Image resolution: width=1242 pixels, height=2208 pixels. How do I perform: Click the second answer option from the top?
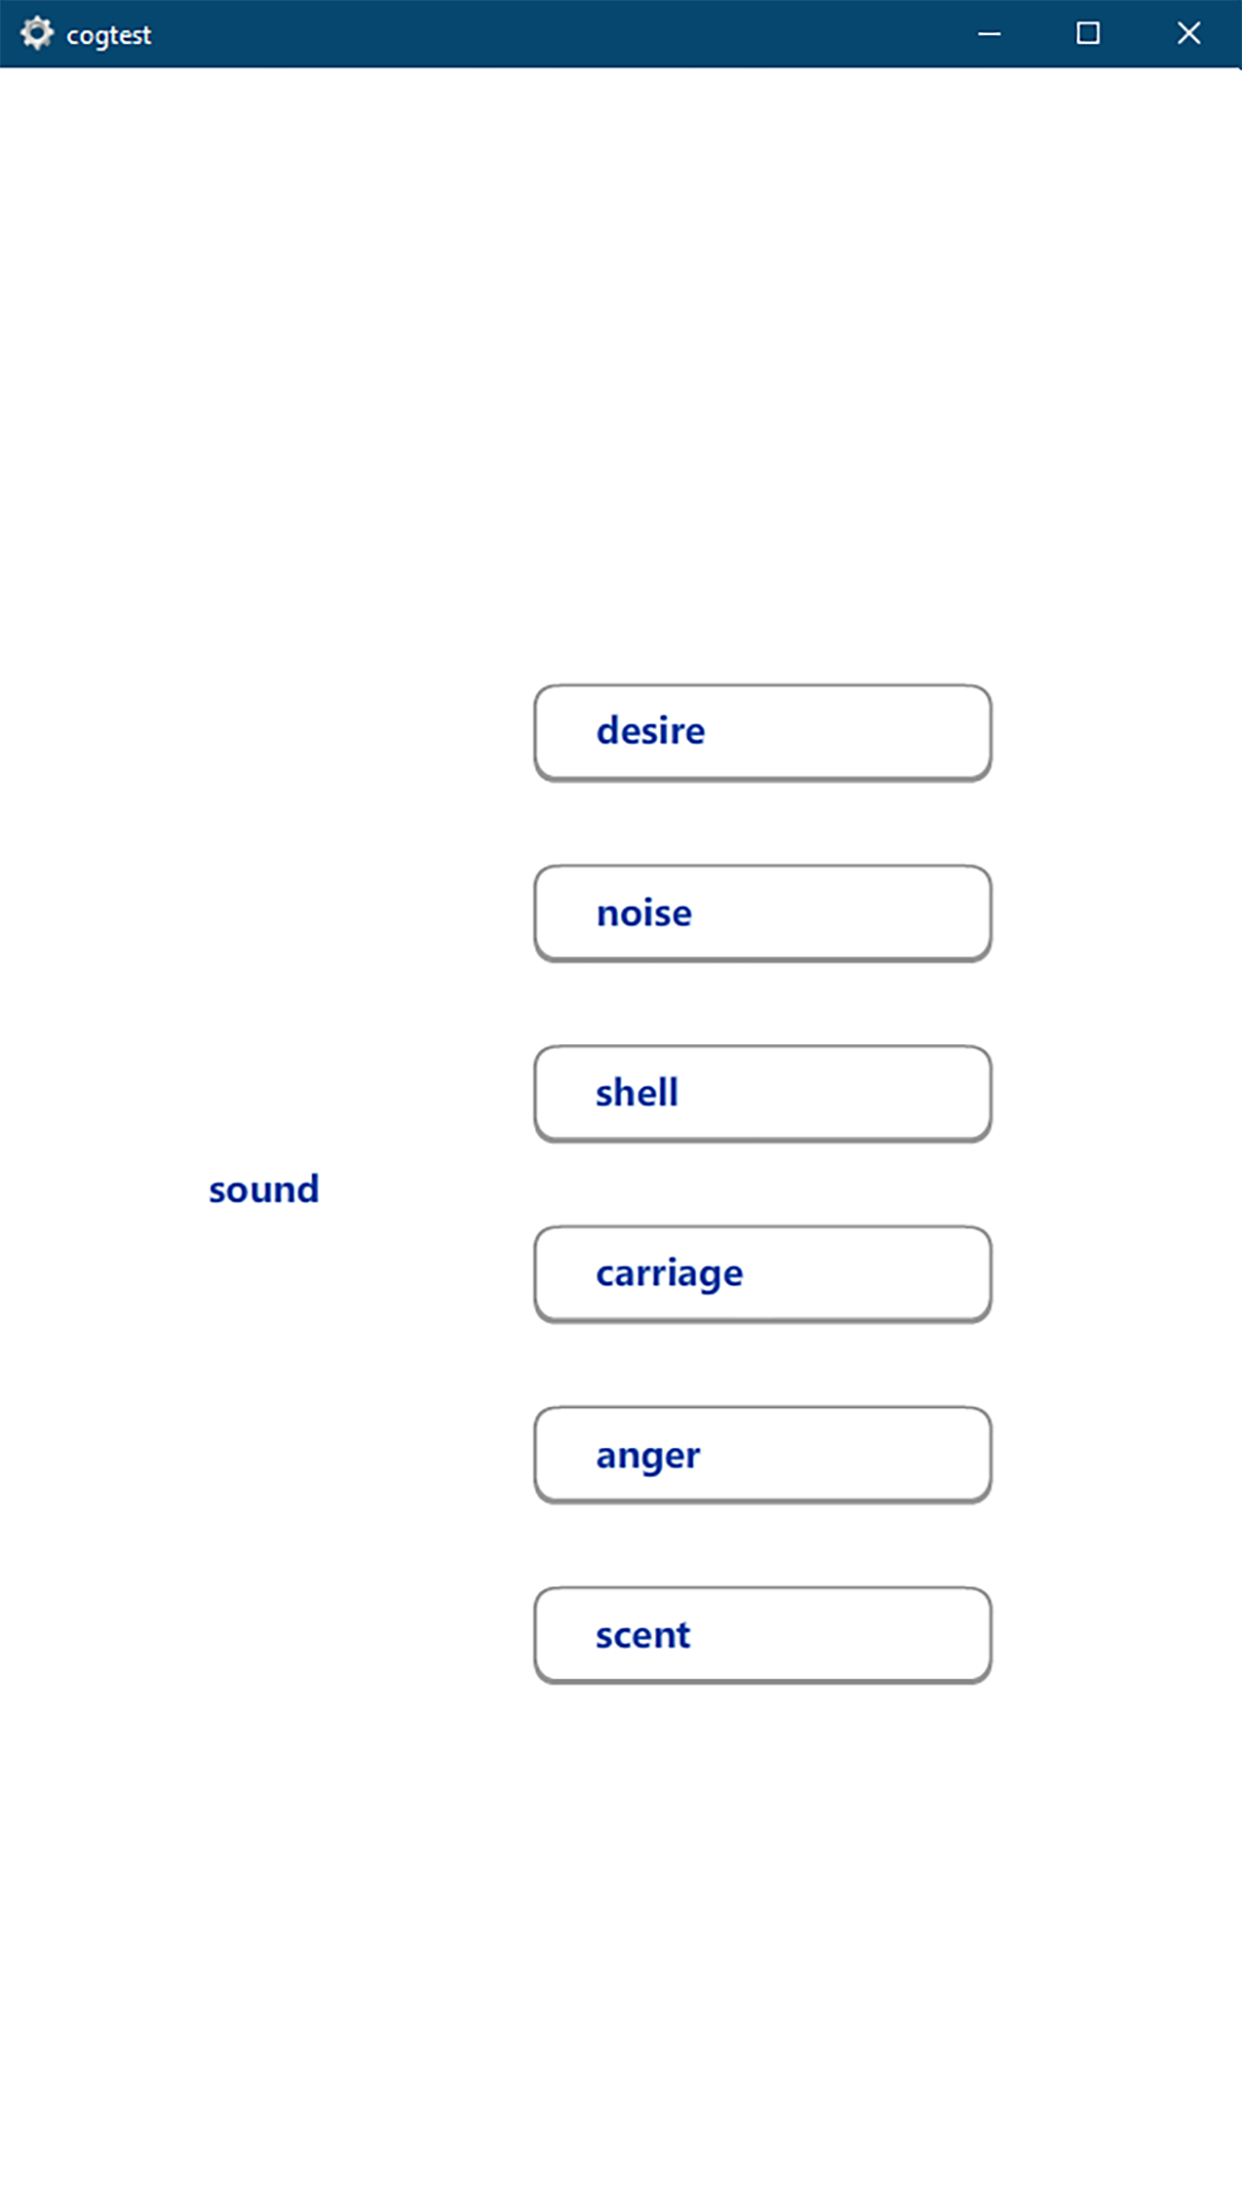[762, 912]
